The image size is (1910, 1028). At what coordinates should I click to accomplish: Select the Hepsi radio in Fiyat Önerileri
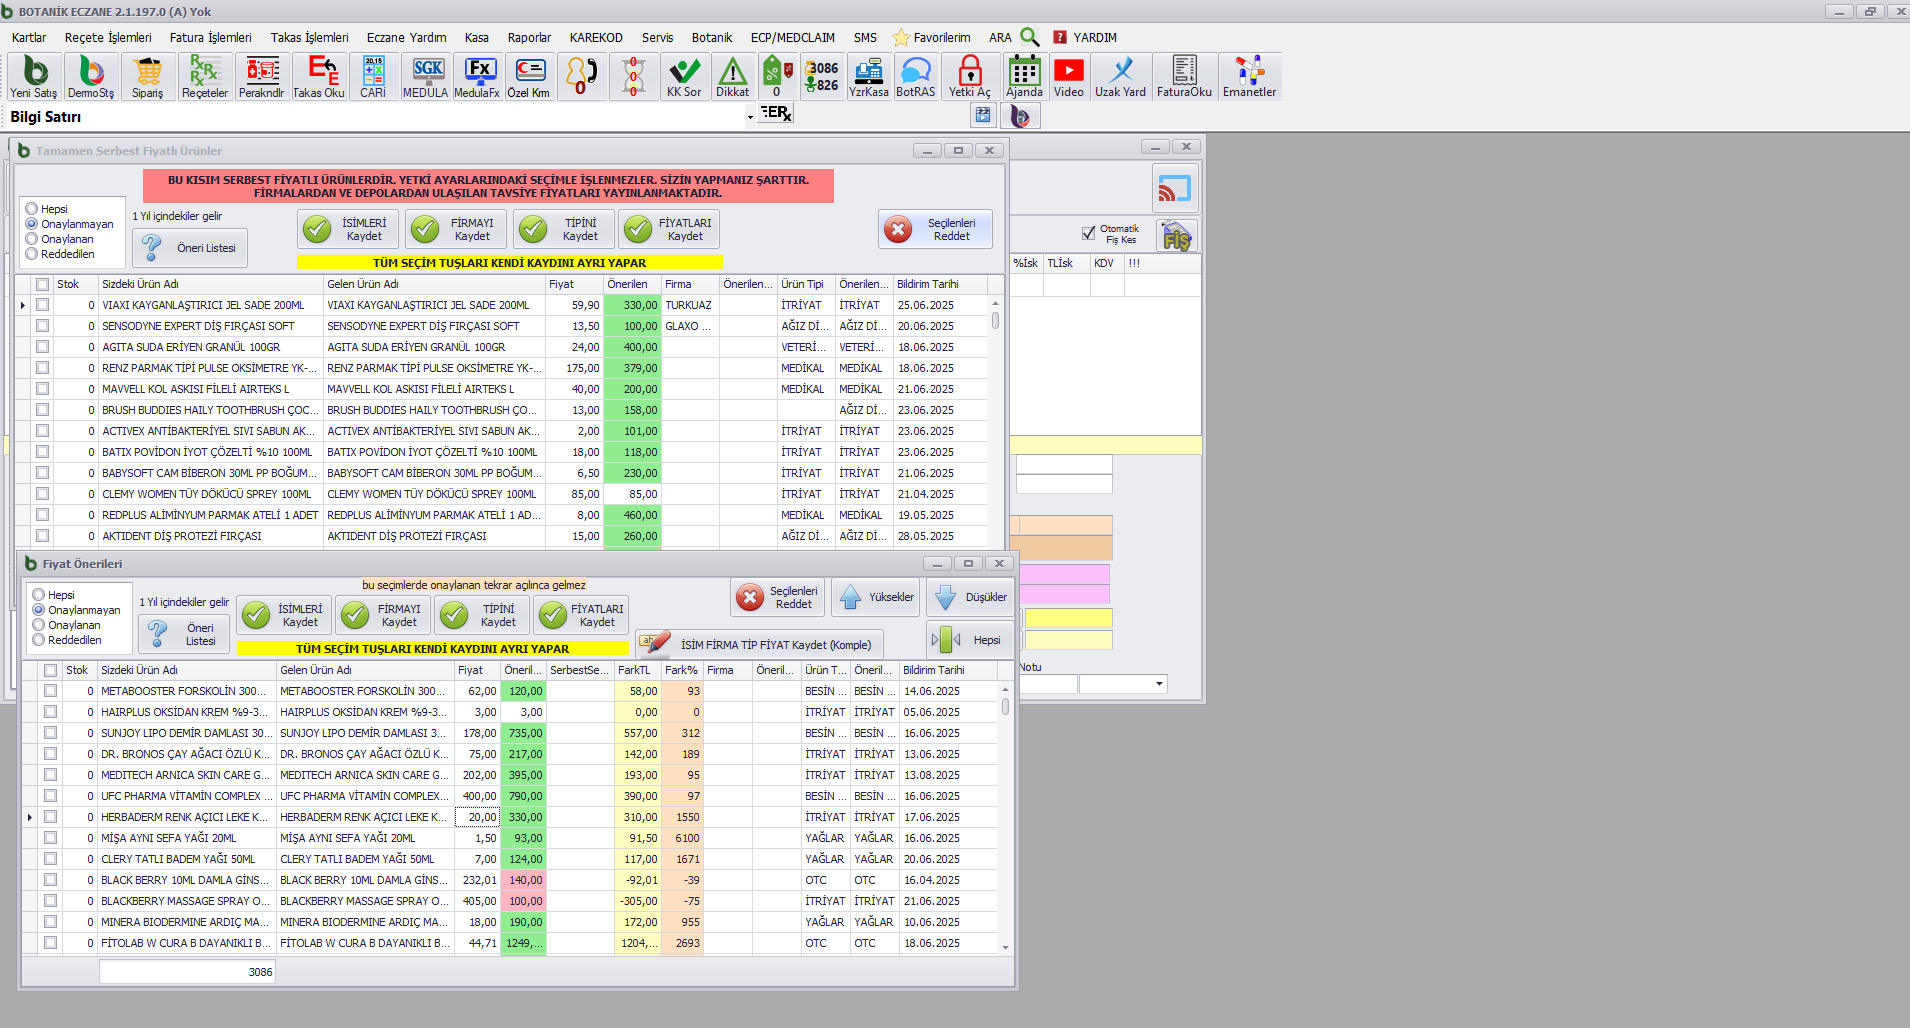pos(39,595)
